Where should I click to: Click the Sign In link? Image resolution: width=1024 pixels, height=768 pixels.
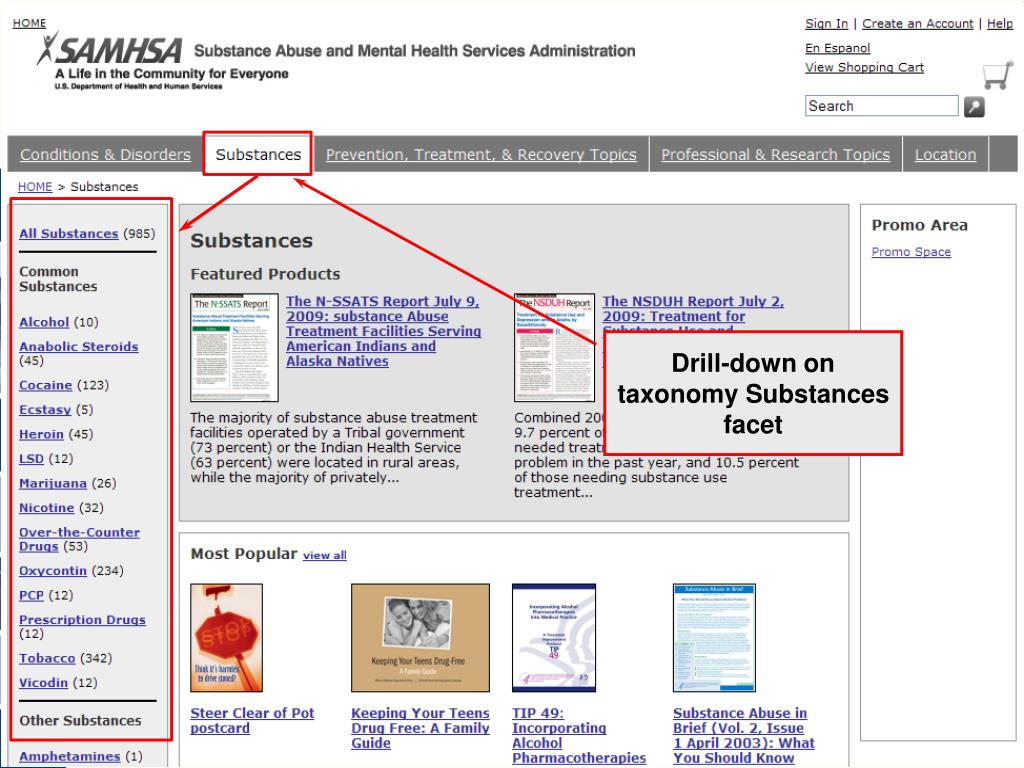[826, 24]
